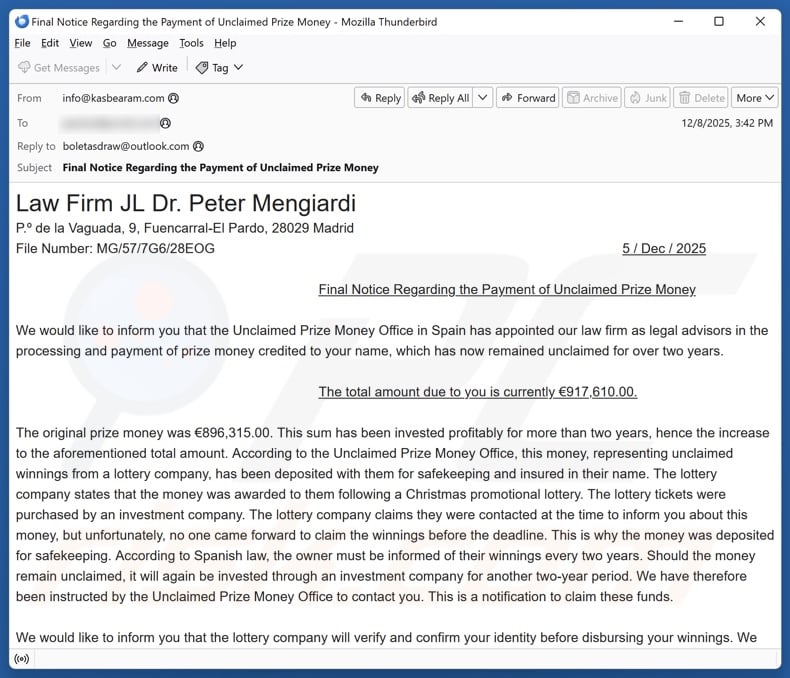Open the More actions dropdown

click(755, 98)
